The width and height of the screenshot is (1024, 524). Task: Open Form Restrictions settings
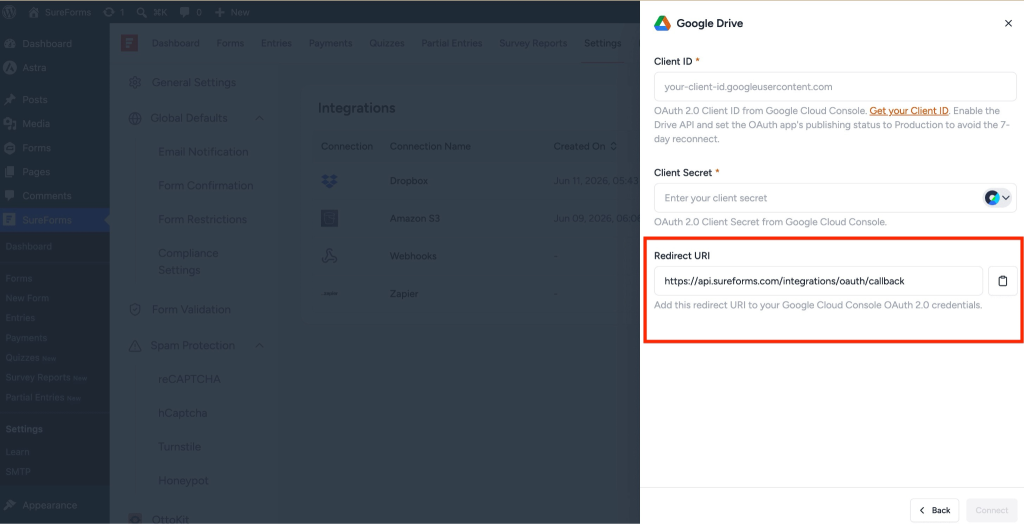point(202,220)
